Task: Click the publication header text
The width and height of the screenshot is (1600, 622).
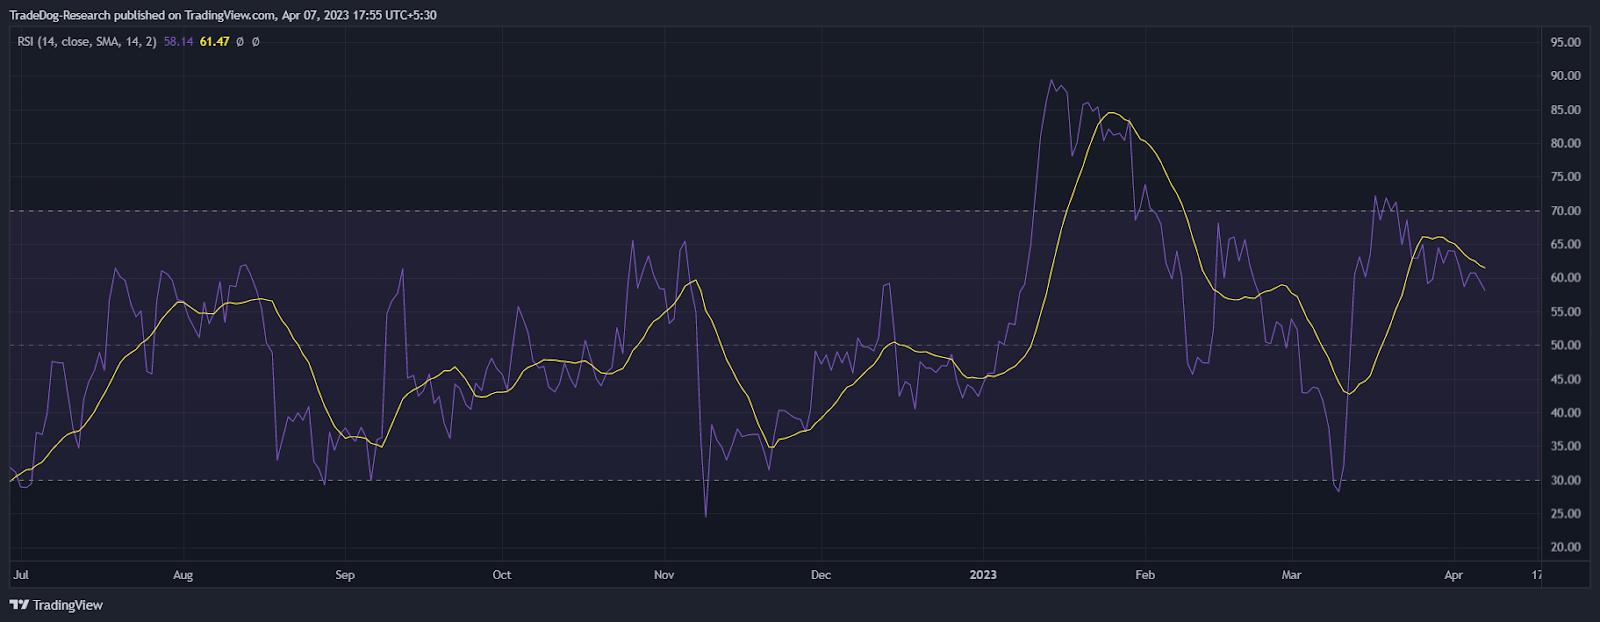Action: (x=223, y=15)
